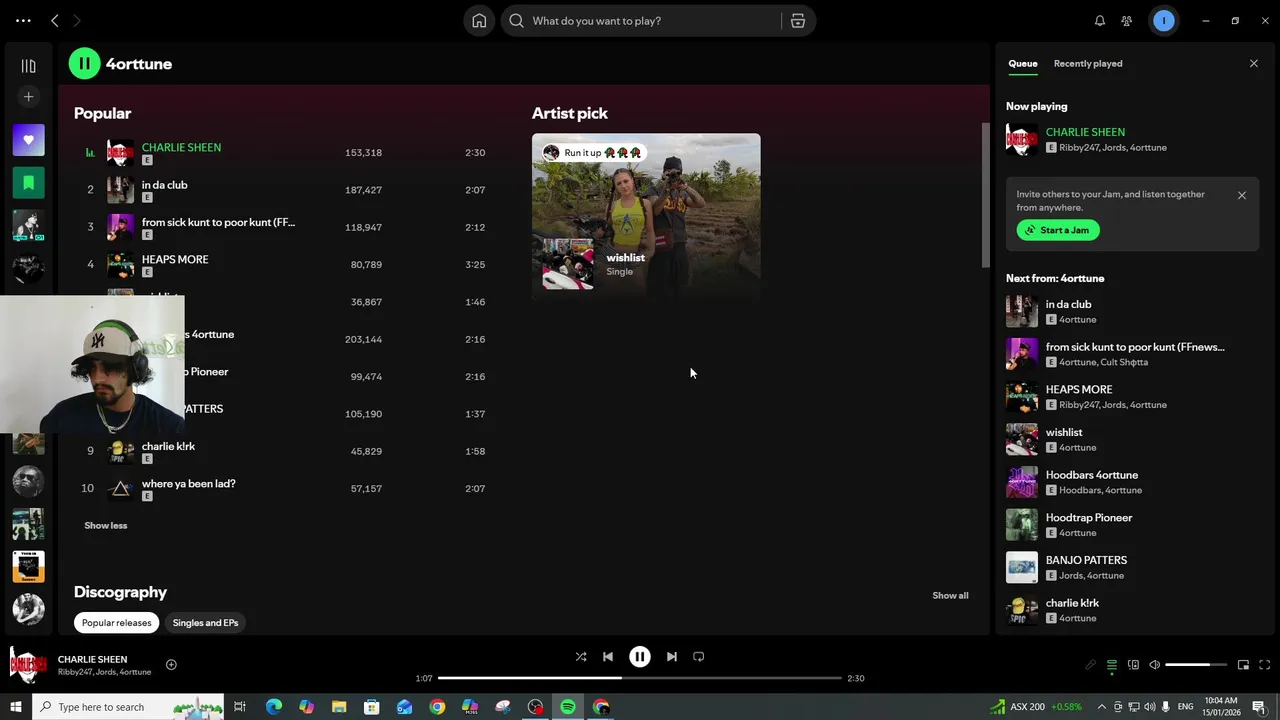Open Microsoft Edge from taskbar
Screen dimensions: 1280x720
click(x=273, y=707)
